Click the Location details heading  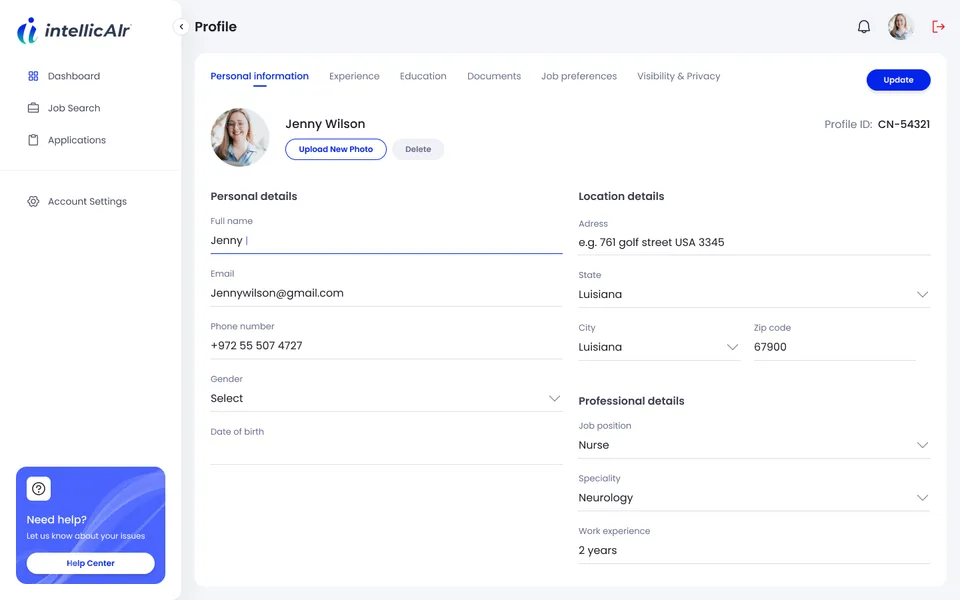click(621, 196)
